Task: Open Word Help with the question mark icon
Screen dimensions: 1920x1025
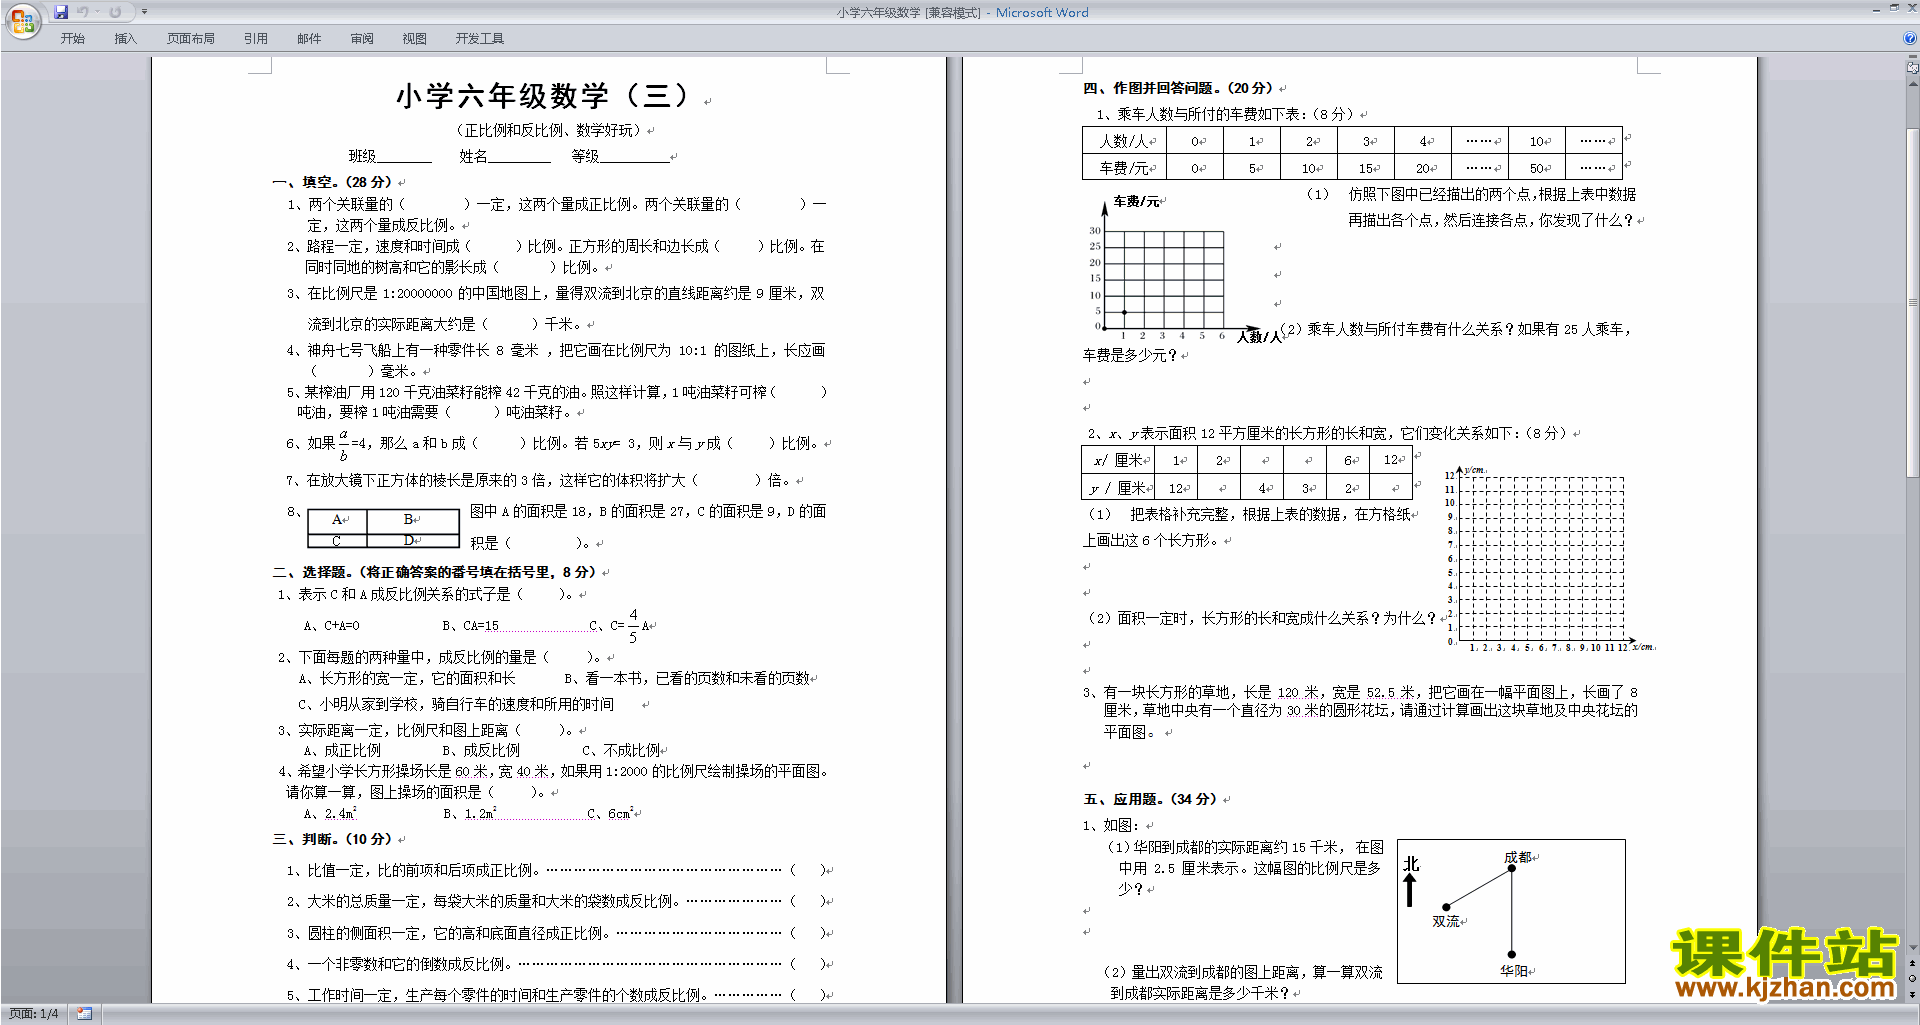Action: coord(1909,38)
